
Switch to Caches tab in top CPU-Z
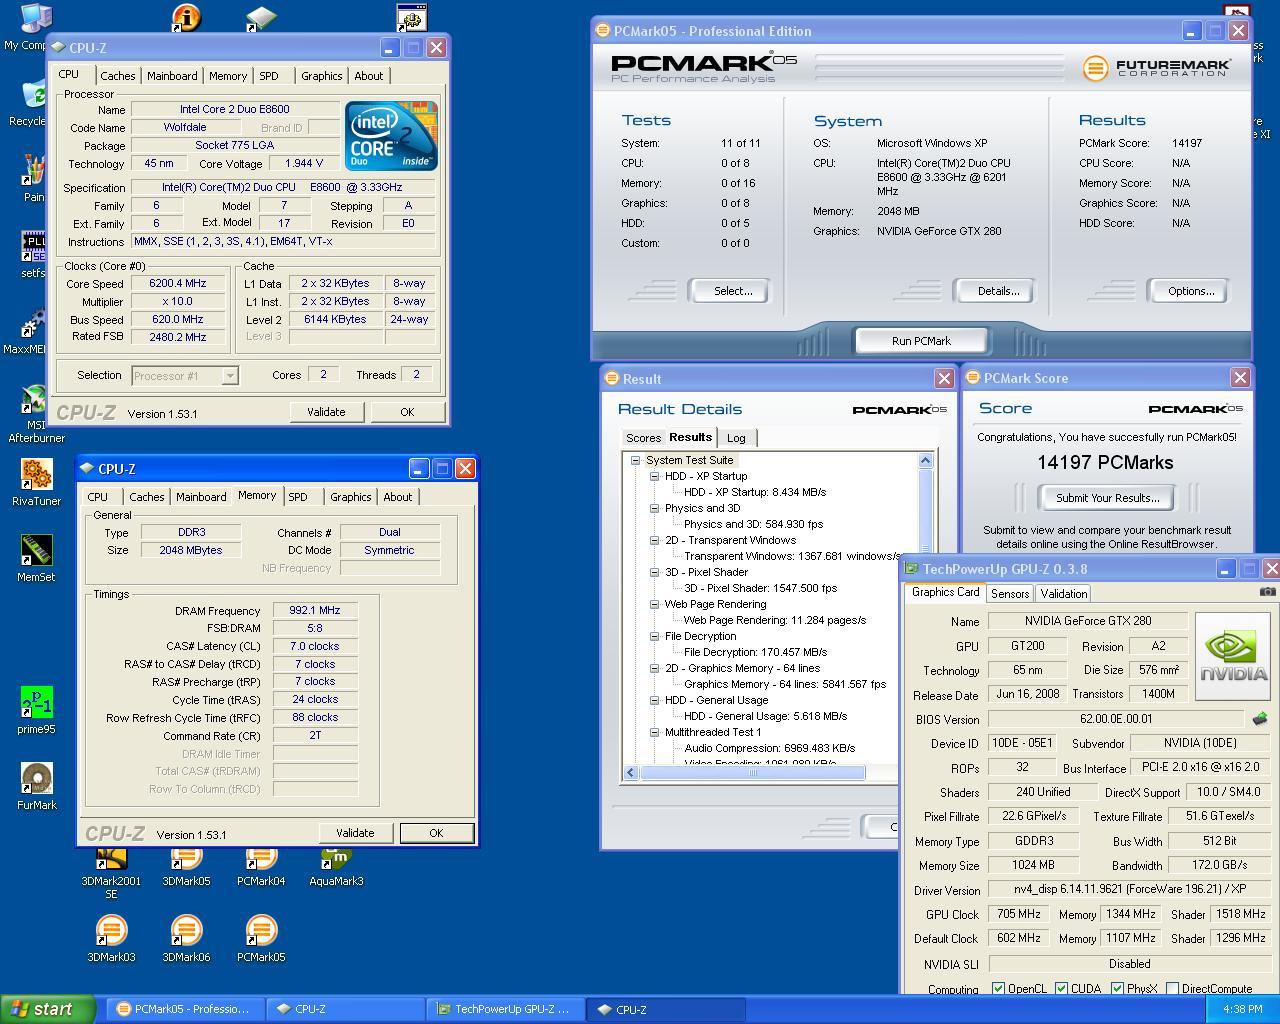pos(118,76)
